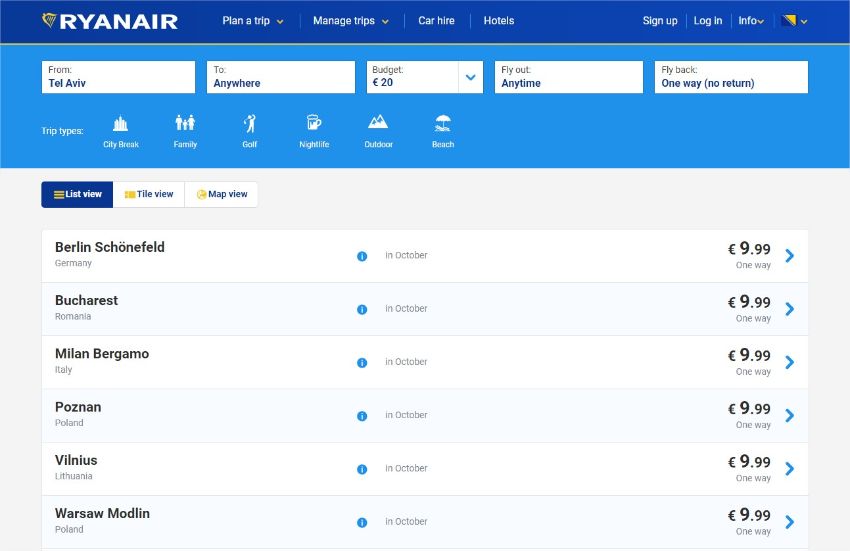
Task: Select the Bucharest destination name
Action: pyautogui.click(x=86, y=300)
